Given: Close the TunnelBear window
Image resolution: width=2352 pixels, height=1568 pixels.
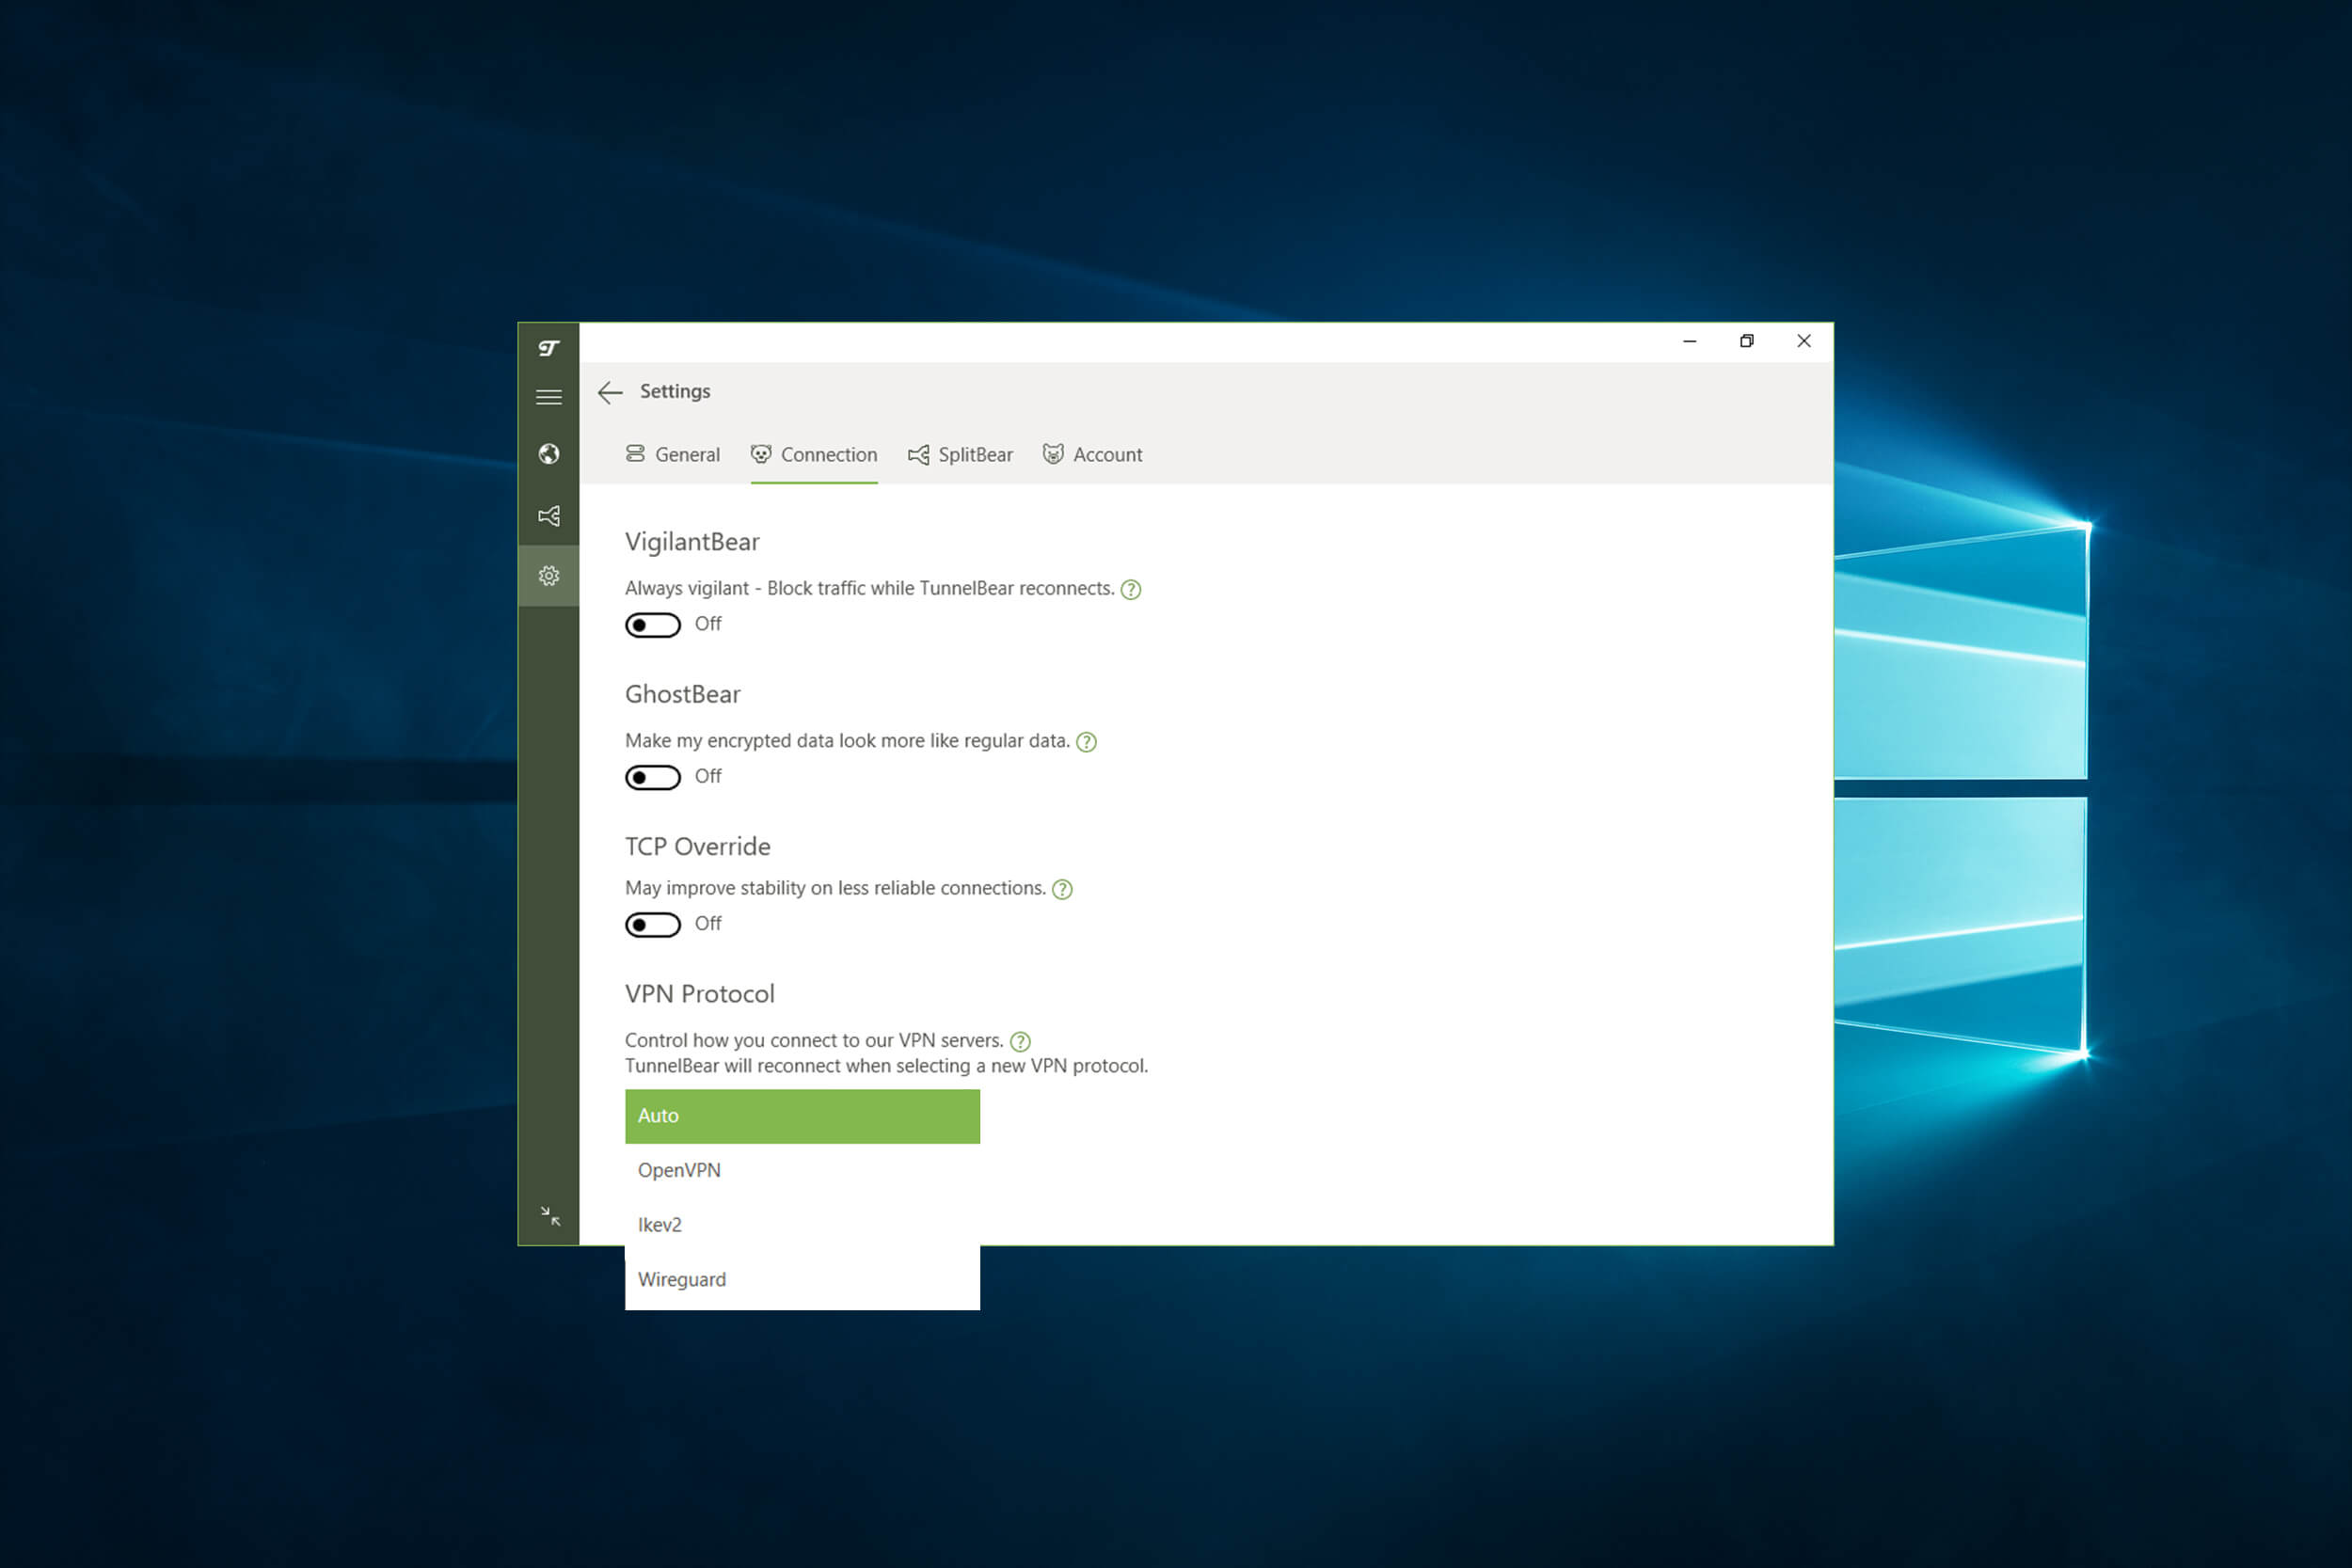Looking at the screenshot, I should point(1804,342).
